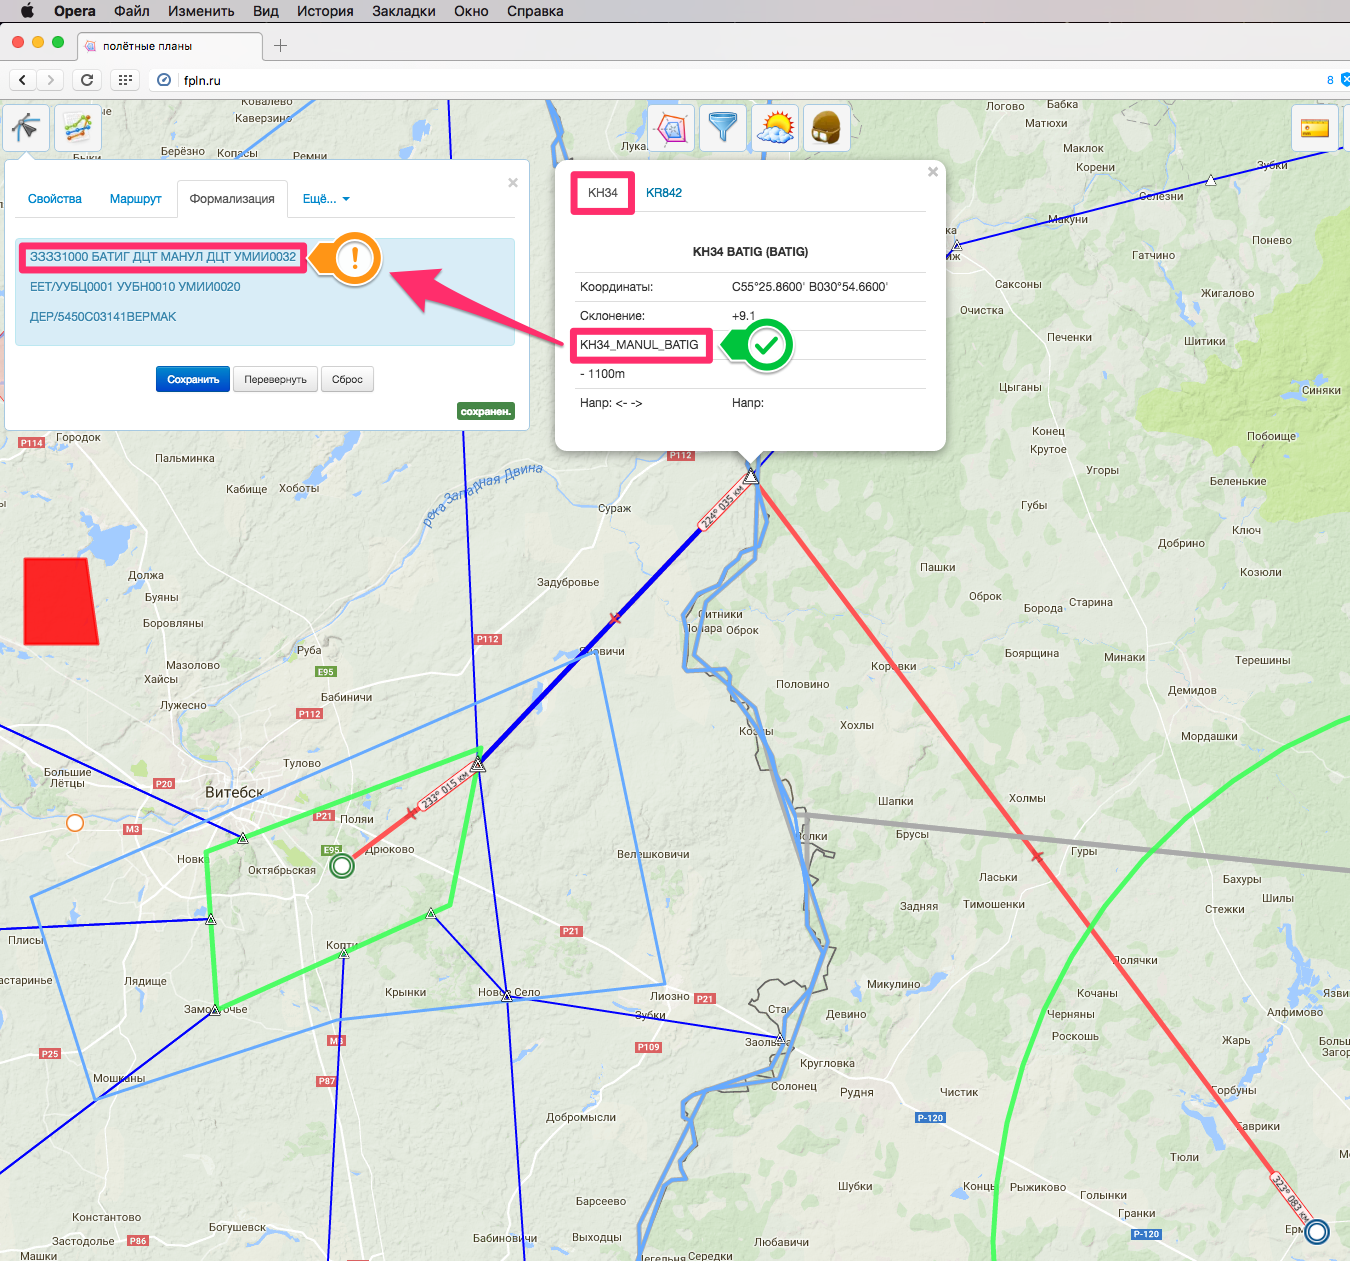This screenshot has height=1261, width=1350.
Task: Click the pilot helmet icon
Action: tap(826, 128)
